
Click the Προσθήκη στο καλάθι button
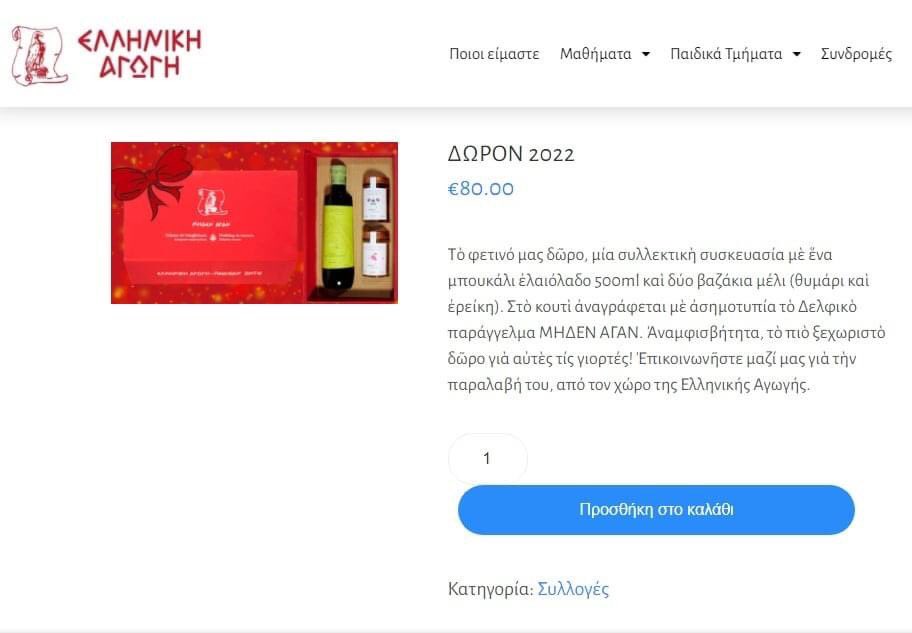656,510
